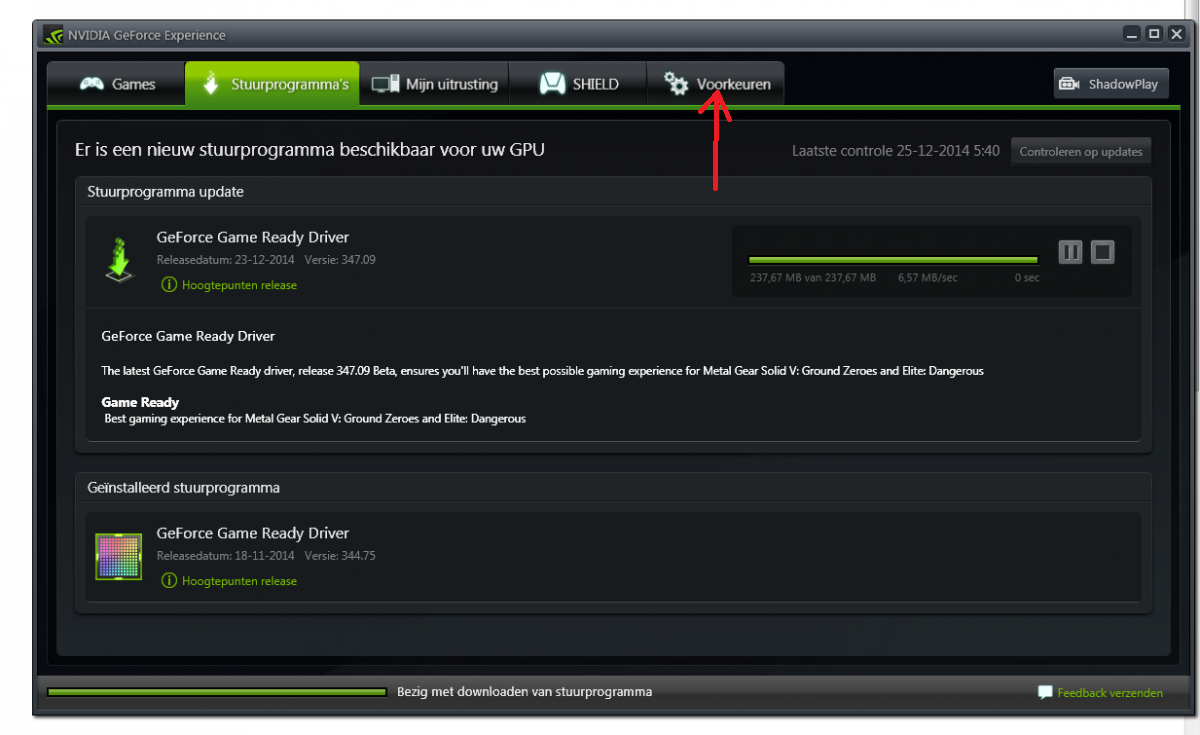Click the info icon beside 347.09 release highlights
1200x735 pixels.
(169, 285)
